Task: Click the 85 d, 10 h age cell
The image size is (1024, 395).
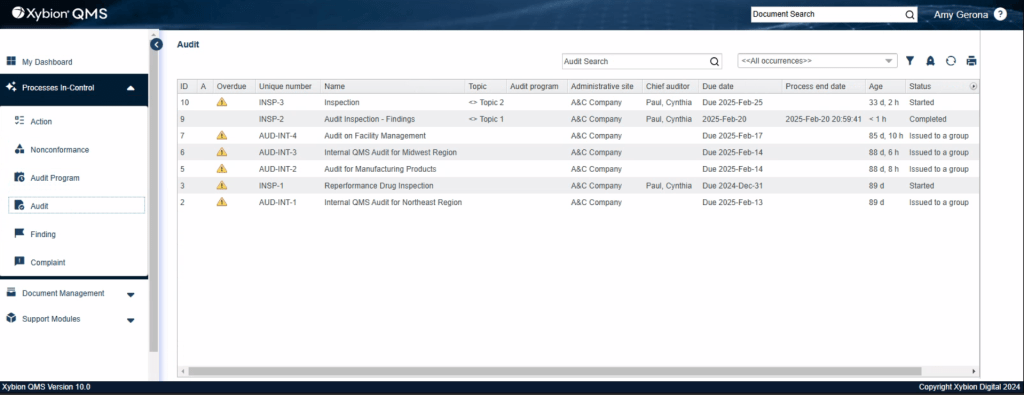Action: (886, 136)
